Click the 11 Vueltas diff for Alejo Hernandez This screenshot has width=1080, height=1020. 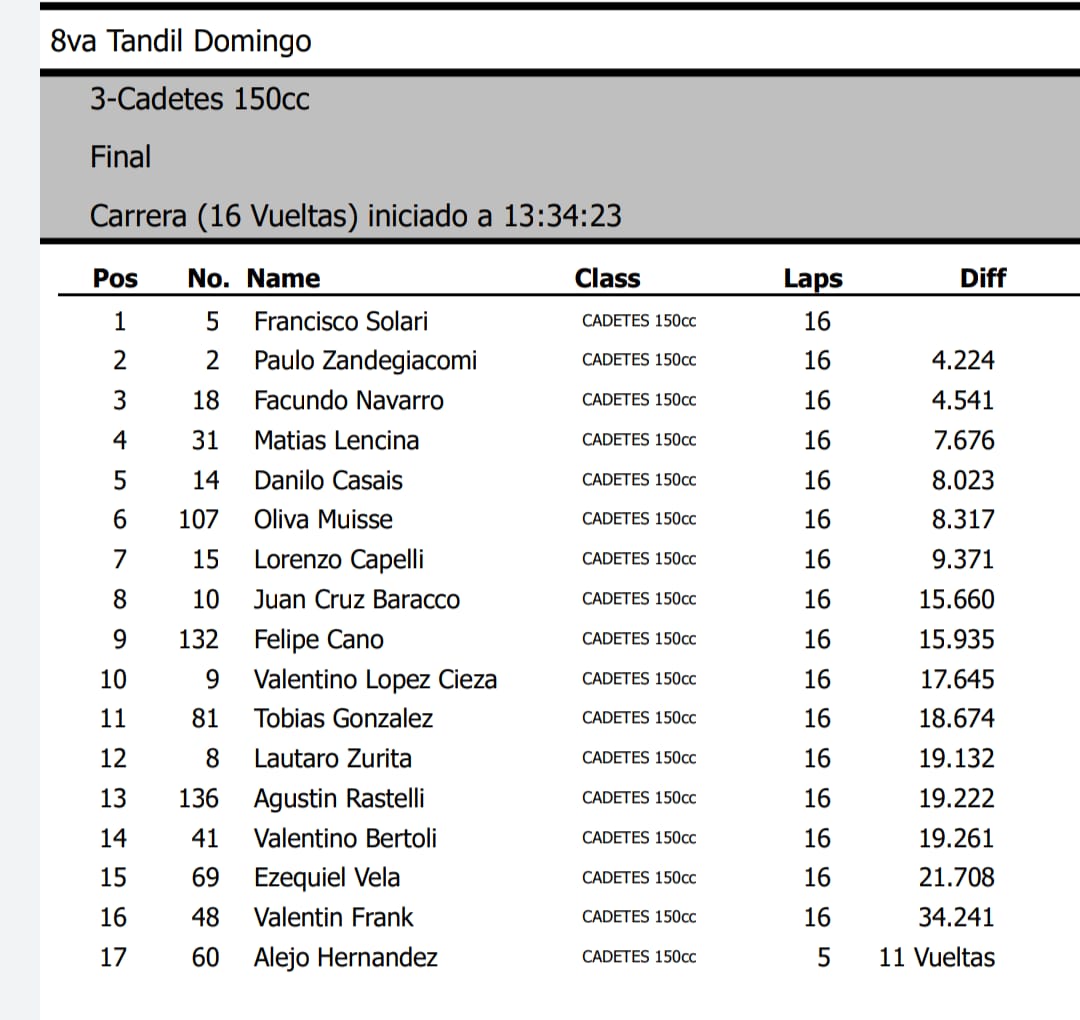(x=937, y=958)
